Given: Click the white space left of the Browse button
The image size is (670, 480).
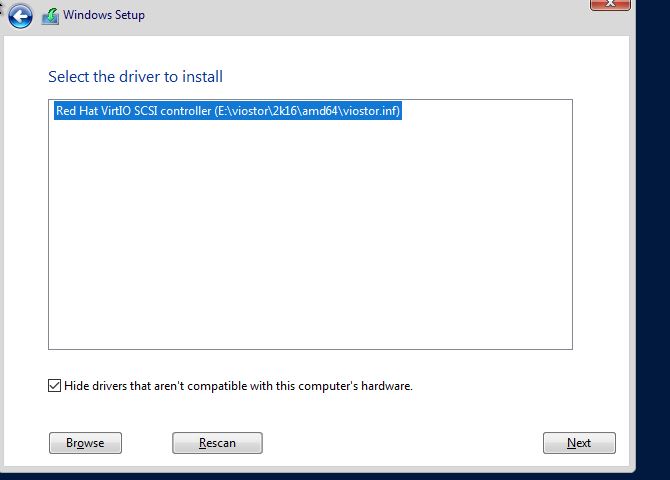Looking at the screenshot, I should [x=28, y=443].
